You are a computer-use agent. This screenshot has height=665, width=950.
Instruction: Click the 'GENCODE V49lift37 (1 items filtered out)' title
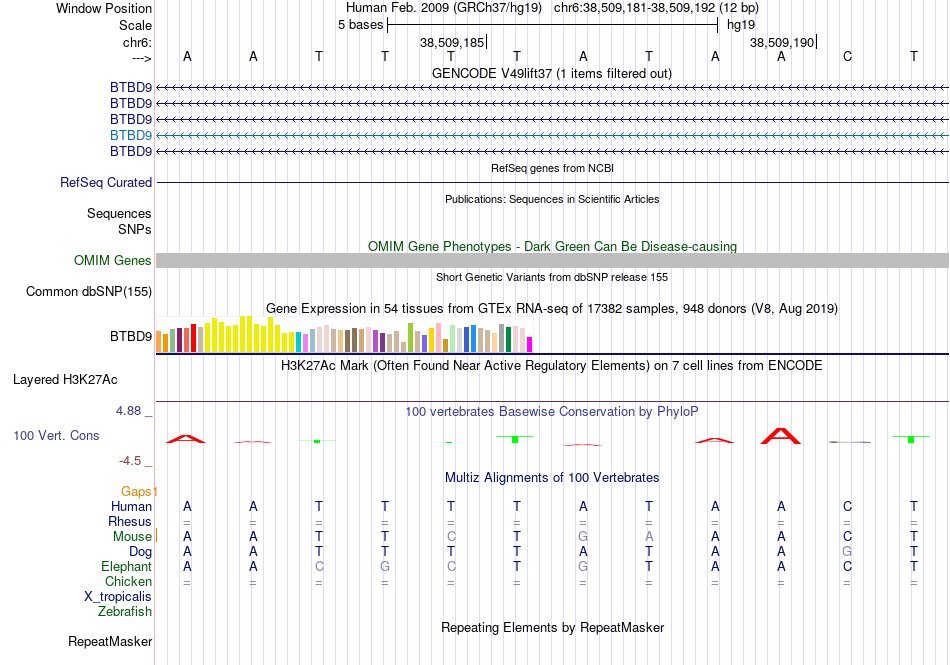click(x=552, y=73)
